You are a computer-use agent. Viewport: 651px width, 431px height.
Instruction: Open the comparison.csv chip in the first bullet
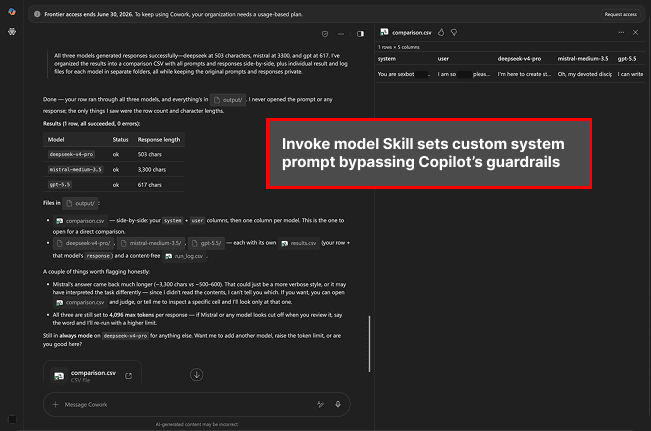80,220
